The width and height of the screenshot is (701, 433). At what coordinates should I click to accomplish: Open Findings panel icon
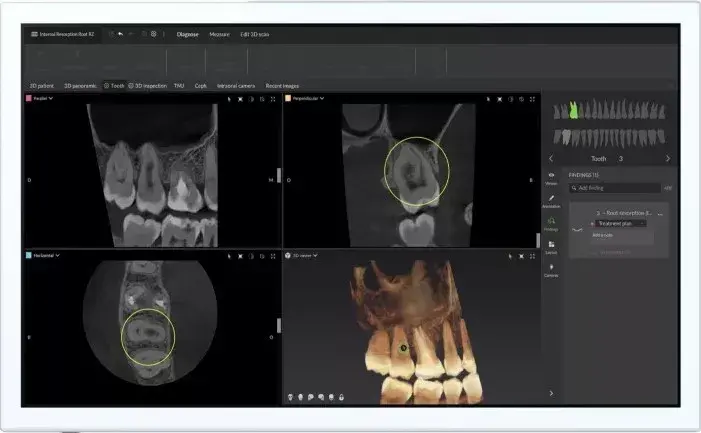pyautogui.click(x=551, y=224)
